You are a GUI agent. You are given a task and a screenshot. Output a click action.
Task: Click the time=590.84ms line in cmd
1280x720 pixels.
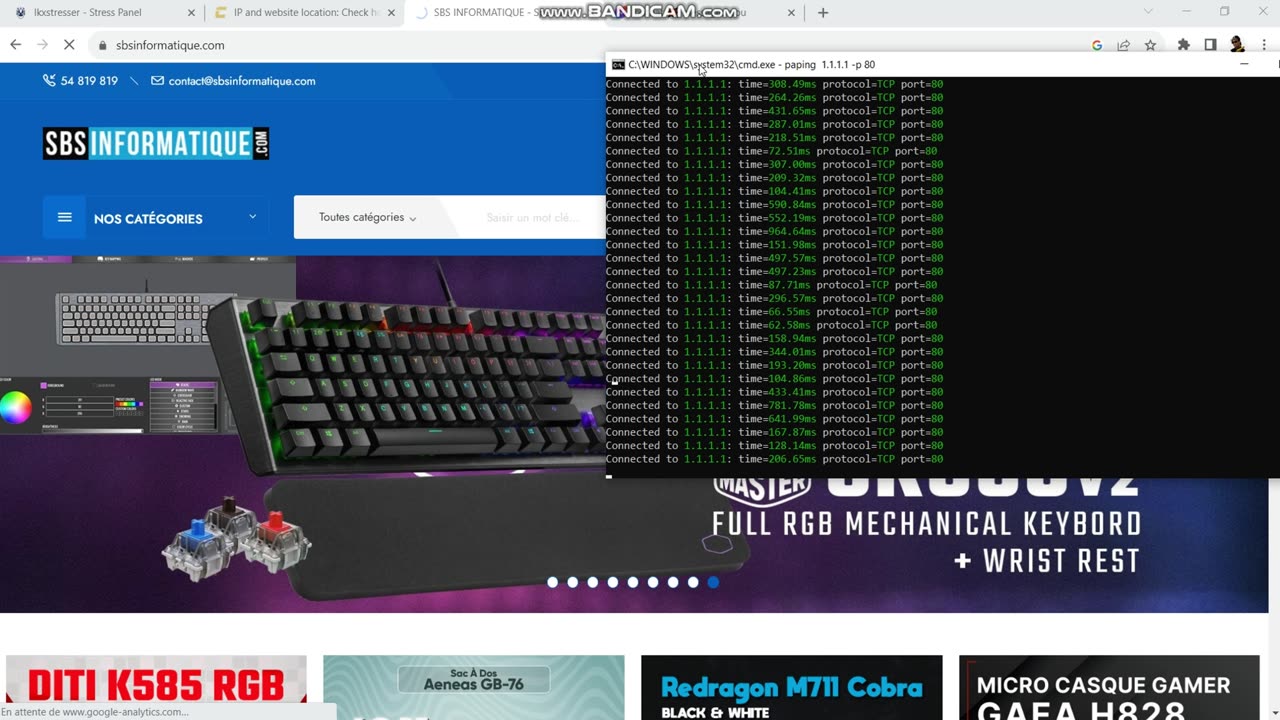click(774, 204)
